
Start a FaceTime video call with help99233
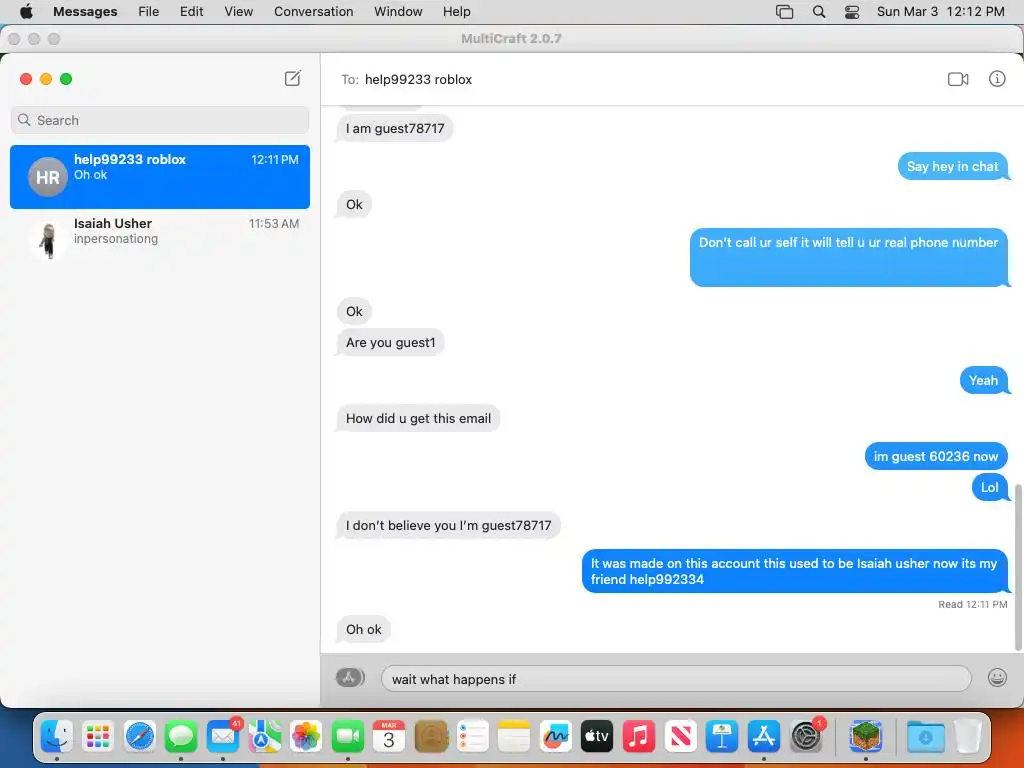(x=958, y=79)
